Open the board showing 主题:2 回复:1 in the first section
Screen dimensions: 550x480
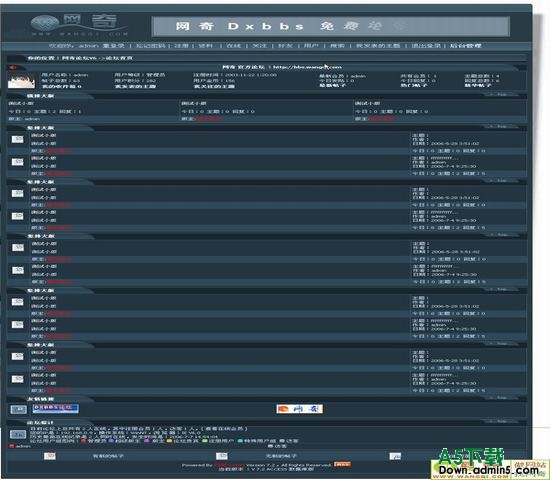point(21,104)
